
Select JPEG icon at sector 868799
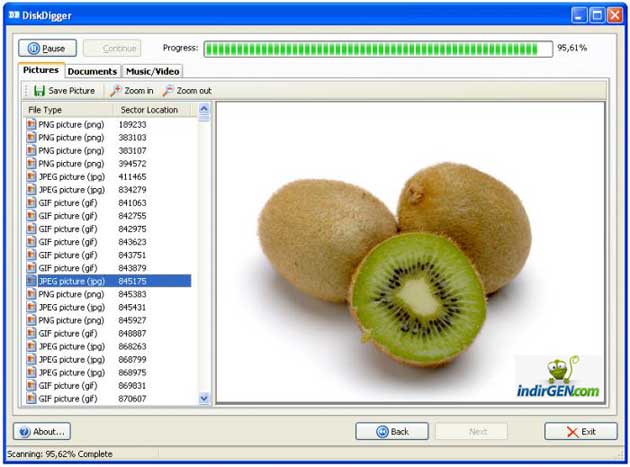click(31, 359)
